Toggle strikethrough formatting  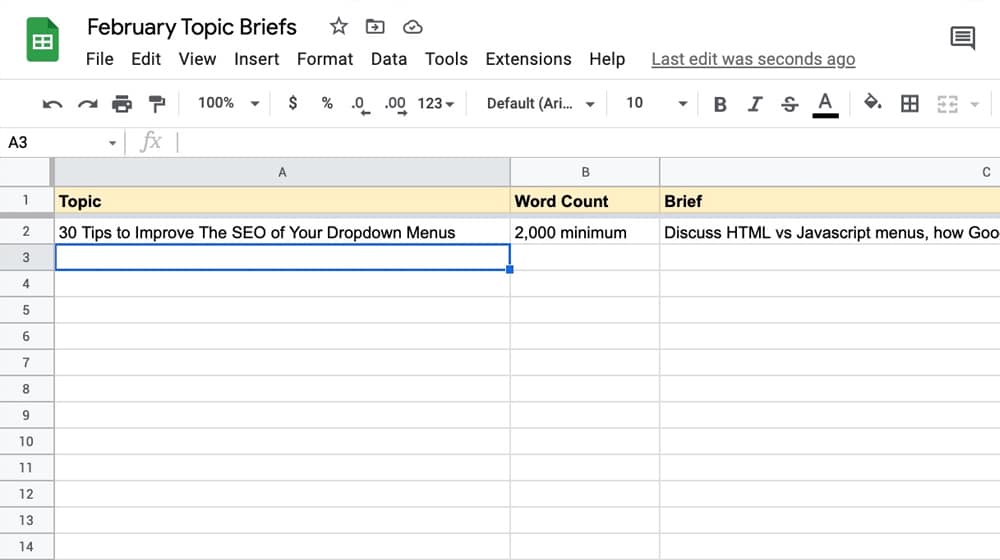point(789,103)
